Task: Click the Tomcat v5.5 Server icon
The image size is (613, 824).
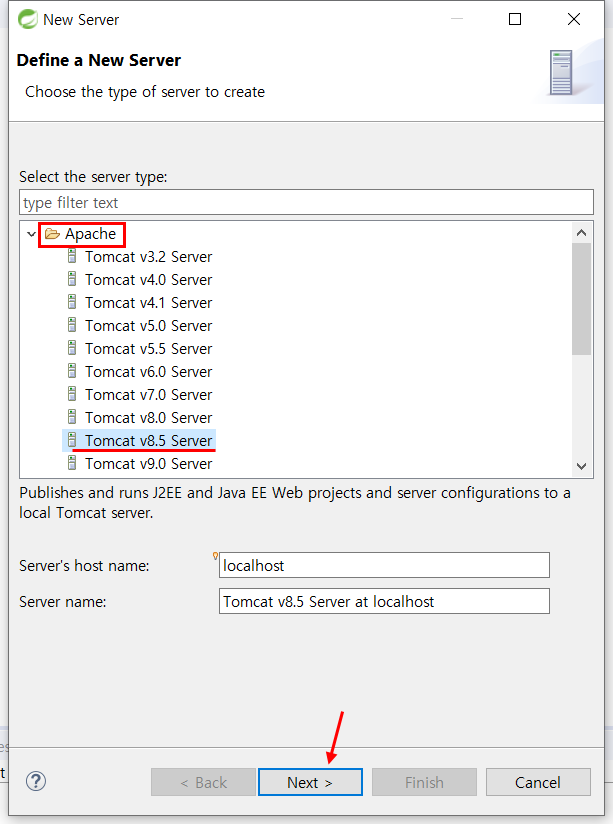Action: 72,348
